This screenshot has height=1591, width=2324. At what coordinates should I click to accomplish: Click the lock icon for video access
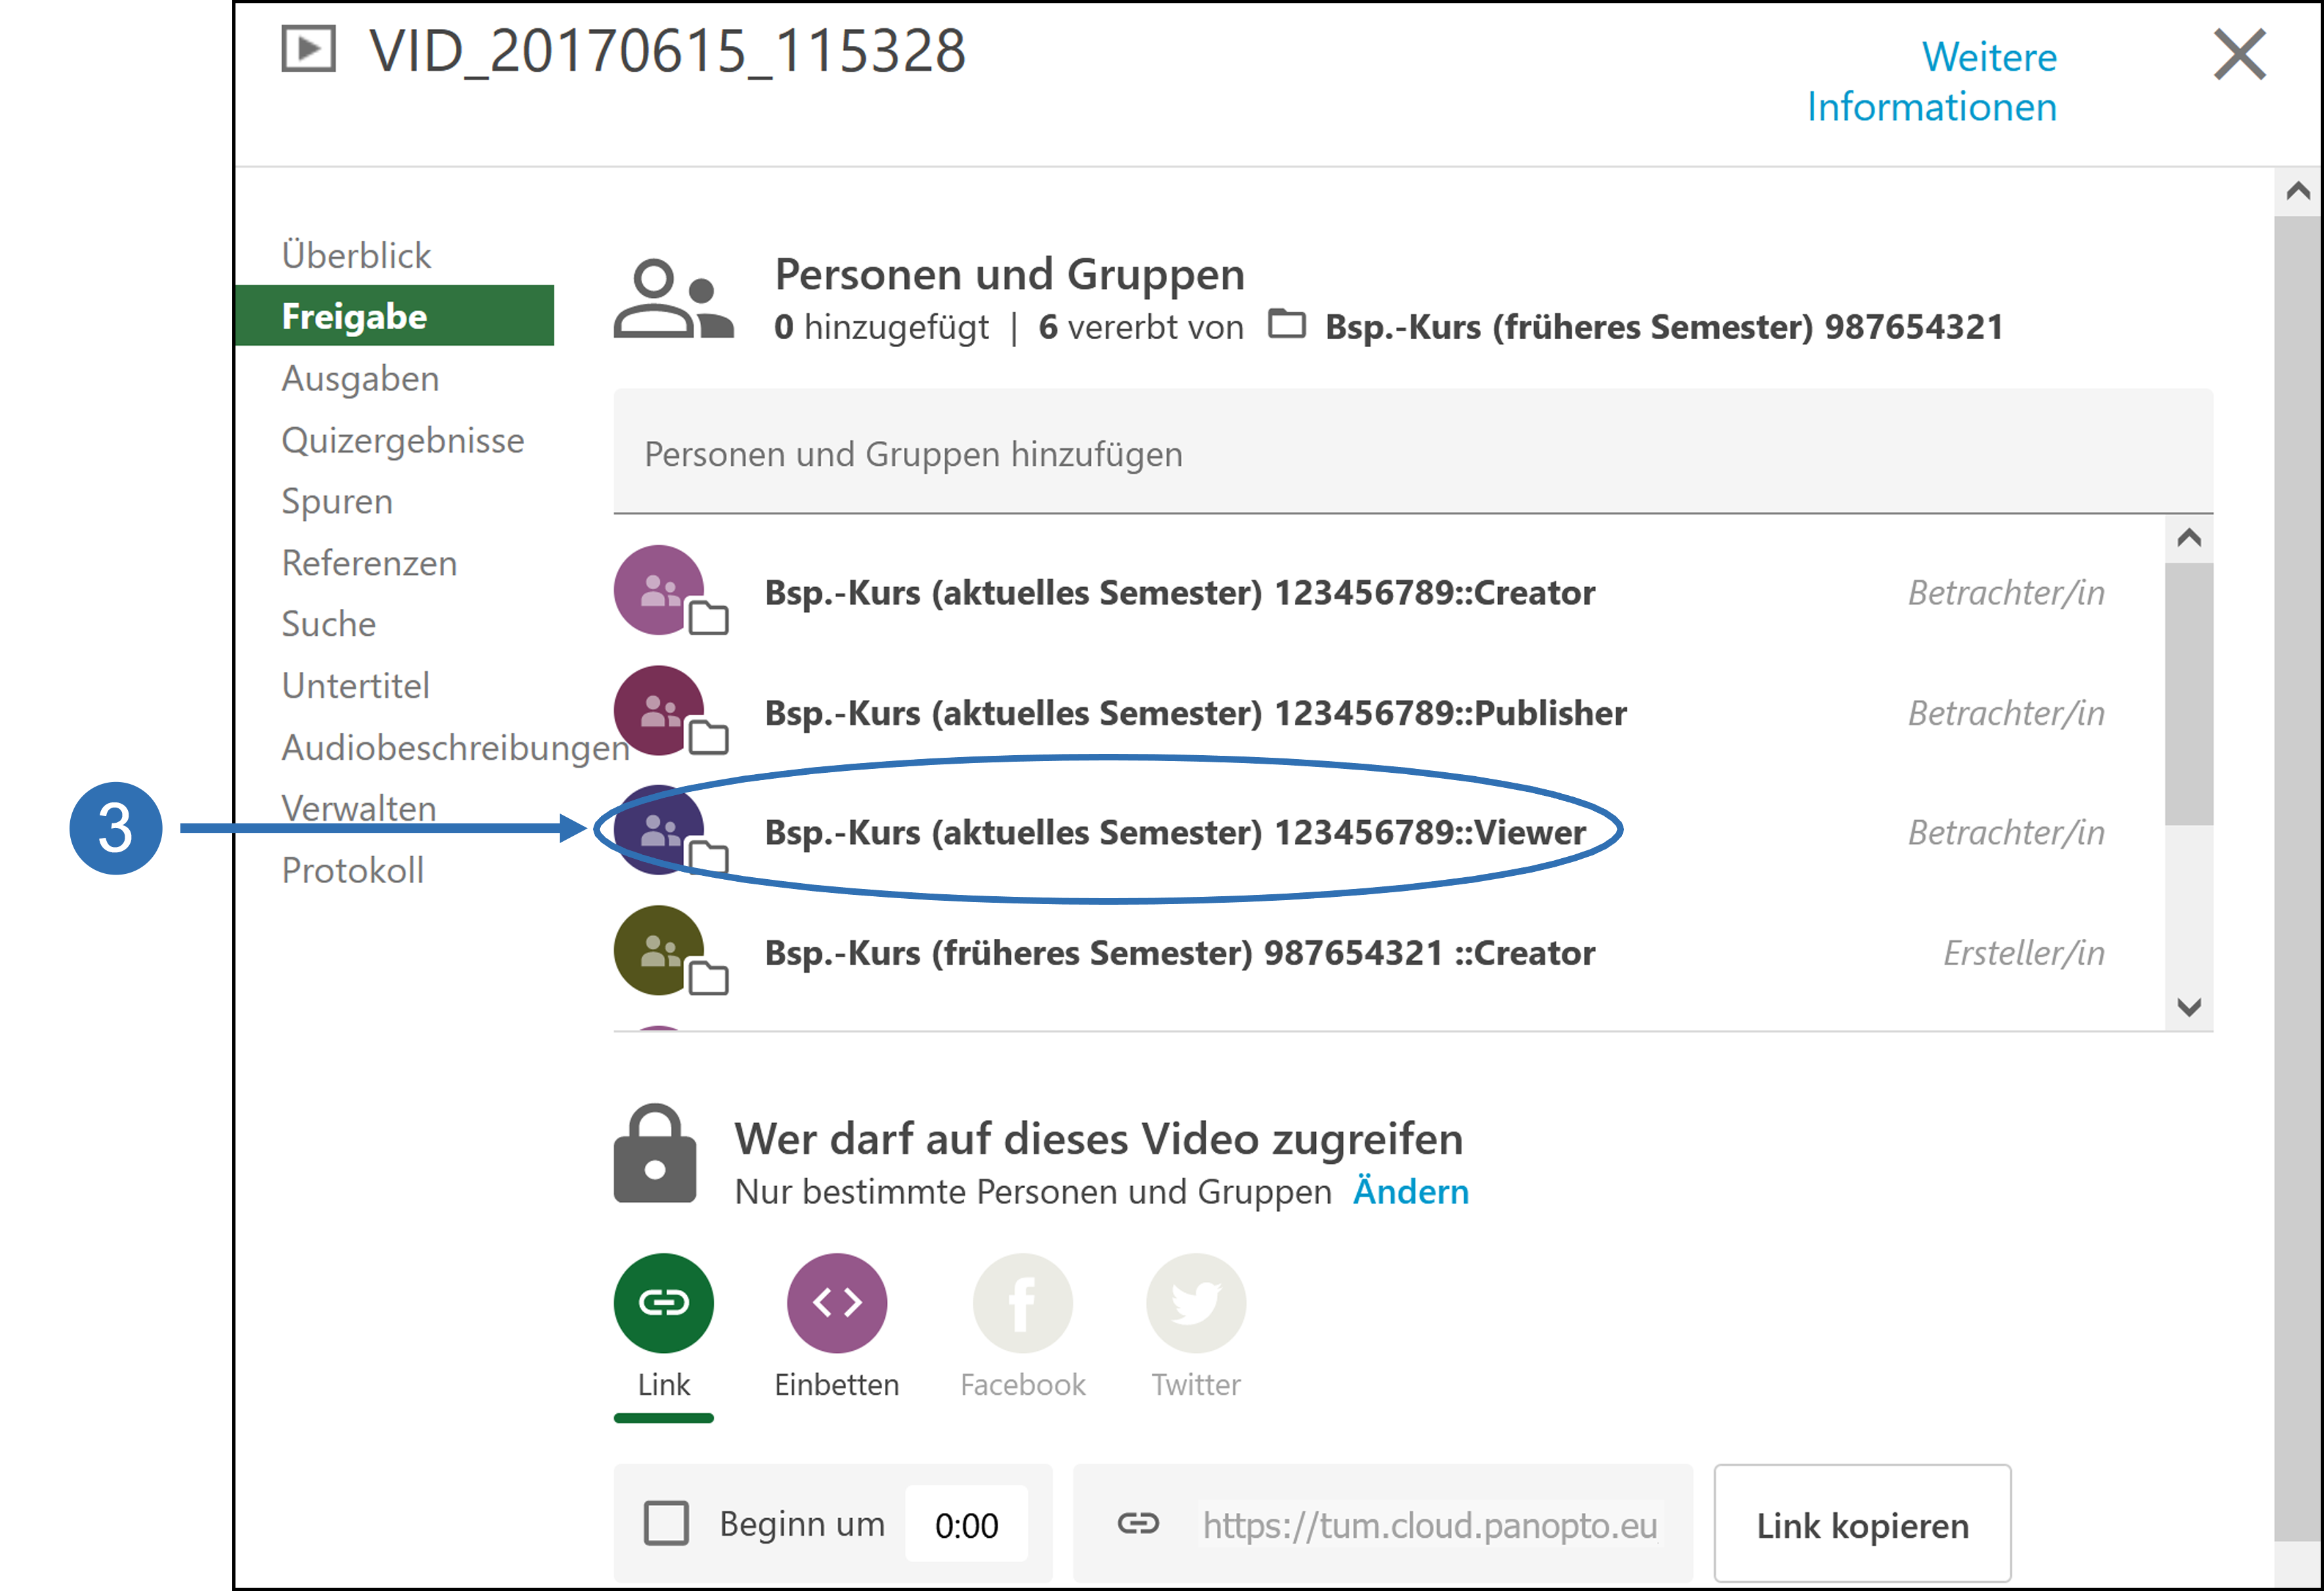coord(654,1154)
